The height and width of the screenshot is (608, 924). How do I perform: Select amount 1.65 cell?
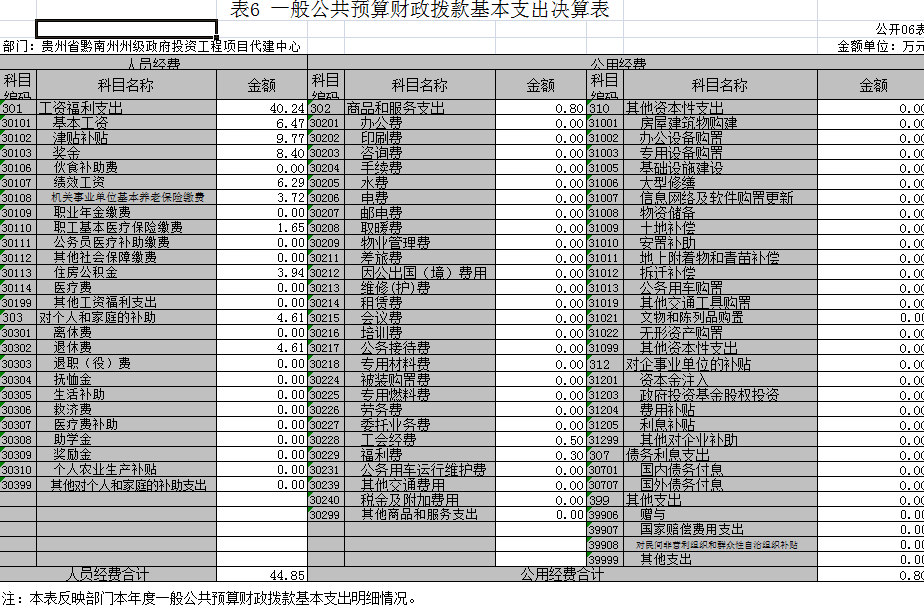pyautogui.click(x=262, y=227)
